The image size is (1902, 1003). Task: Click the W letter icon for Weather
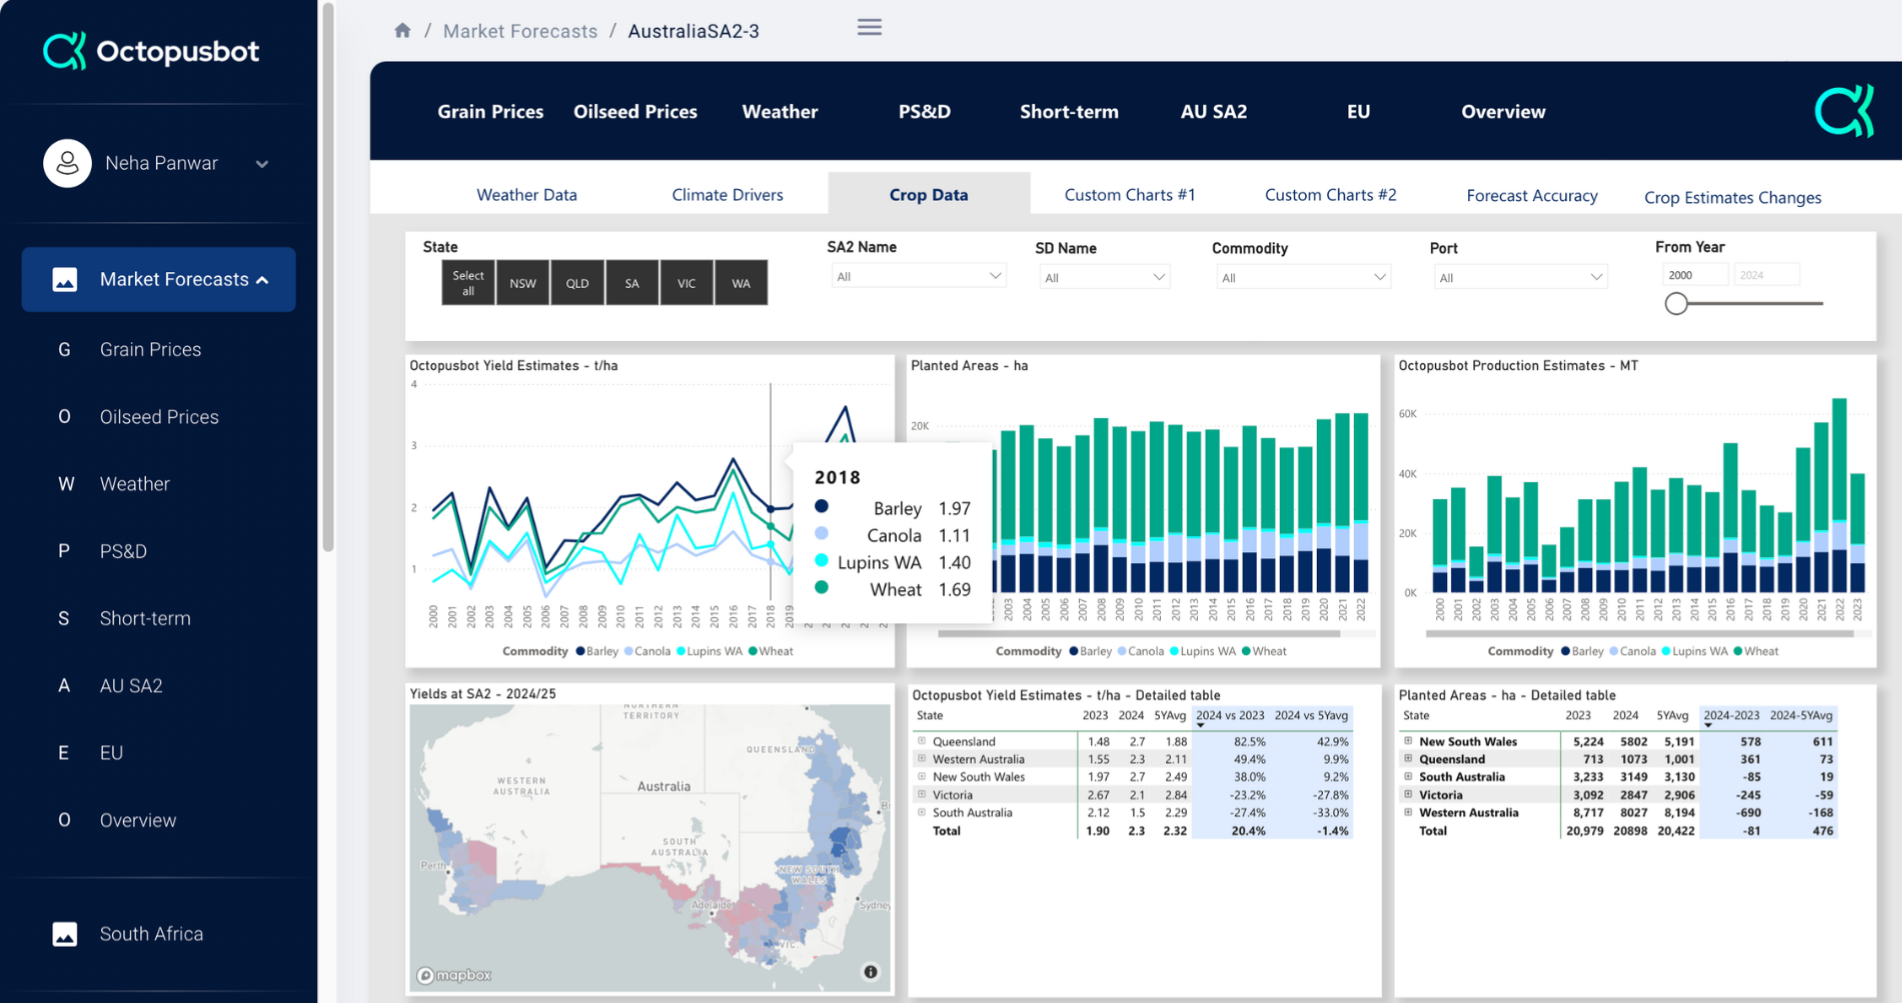point(66,484)
